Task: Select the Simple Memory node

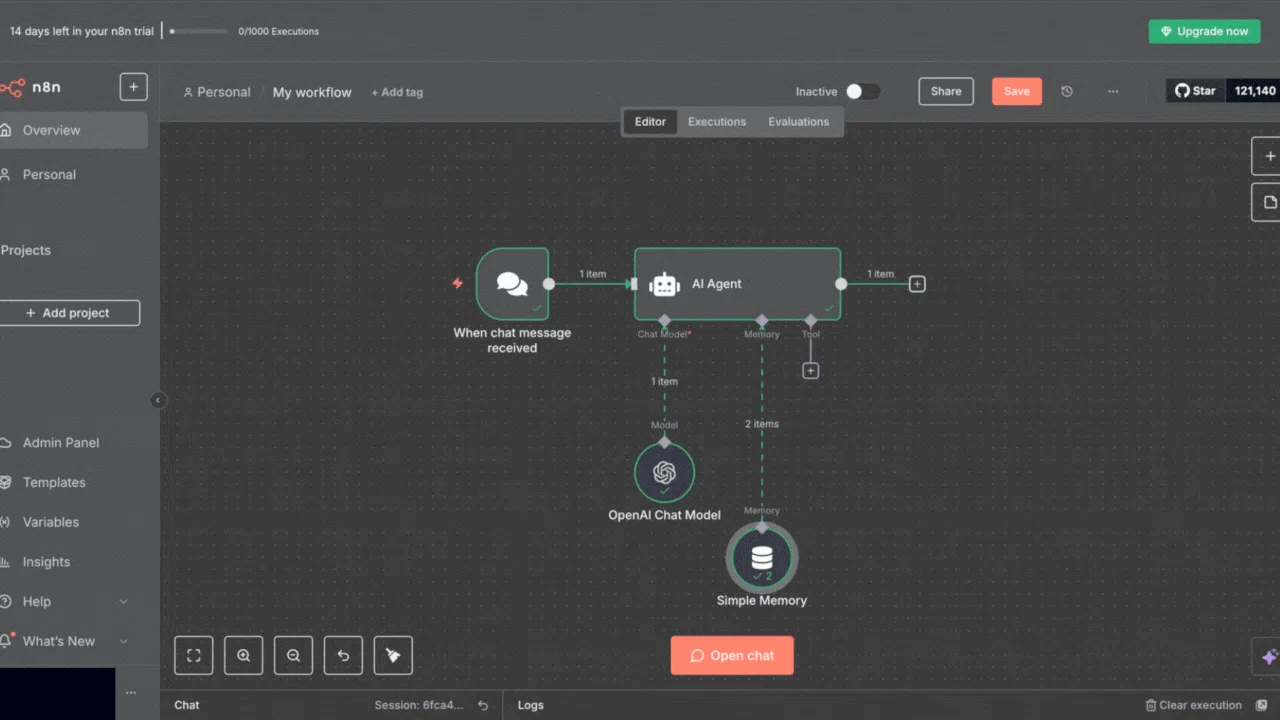Action: pyautogui.click(x=762, y=558)
